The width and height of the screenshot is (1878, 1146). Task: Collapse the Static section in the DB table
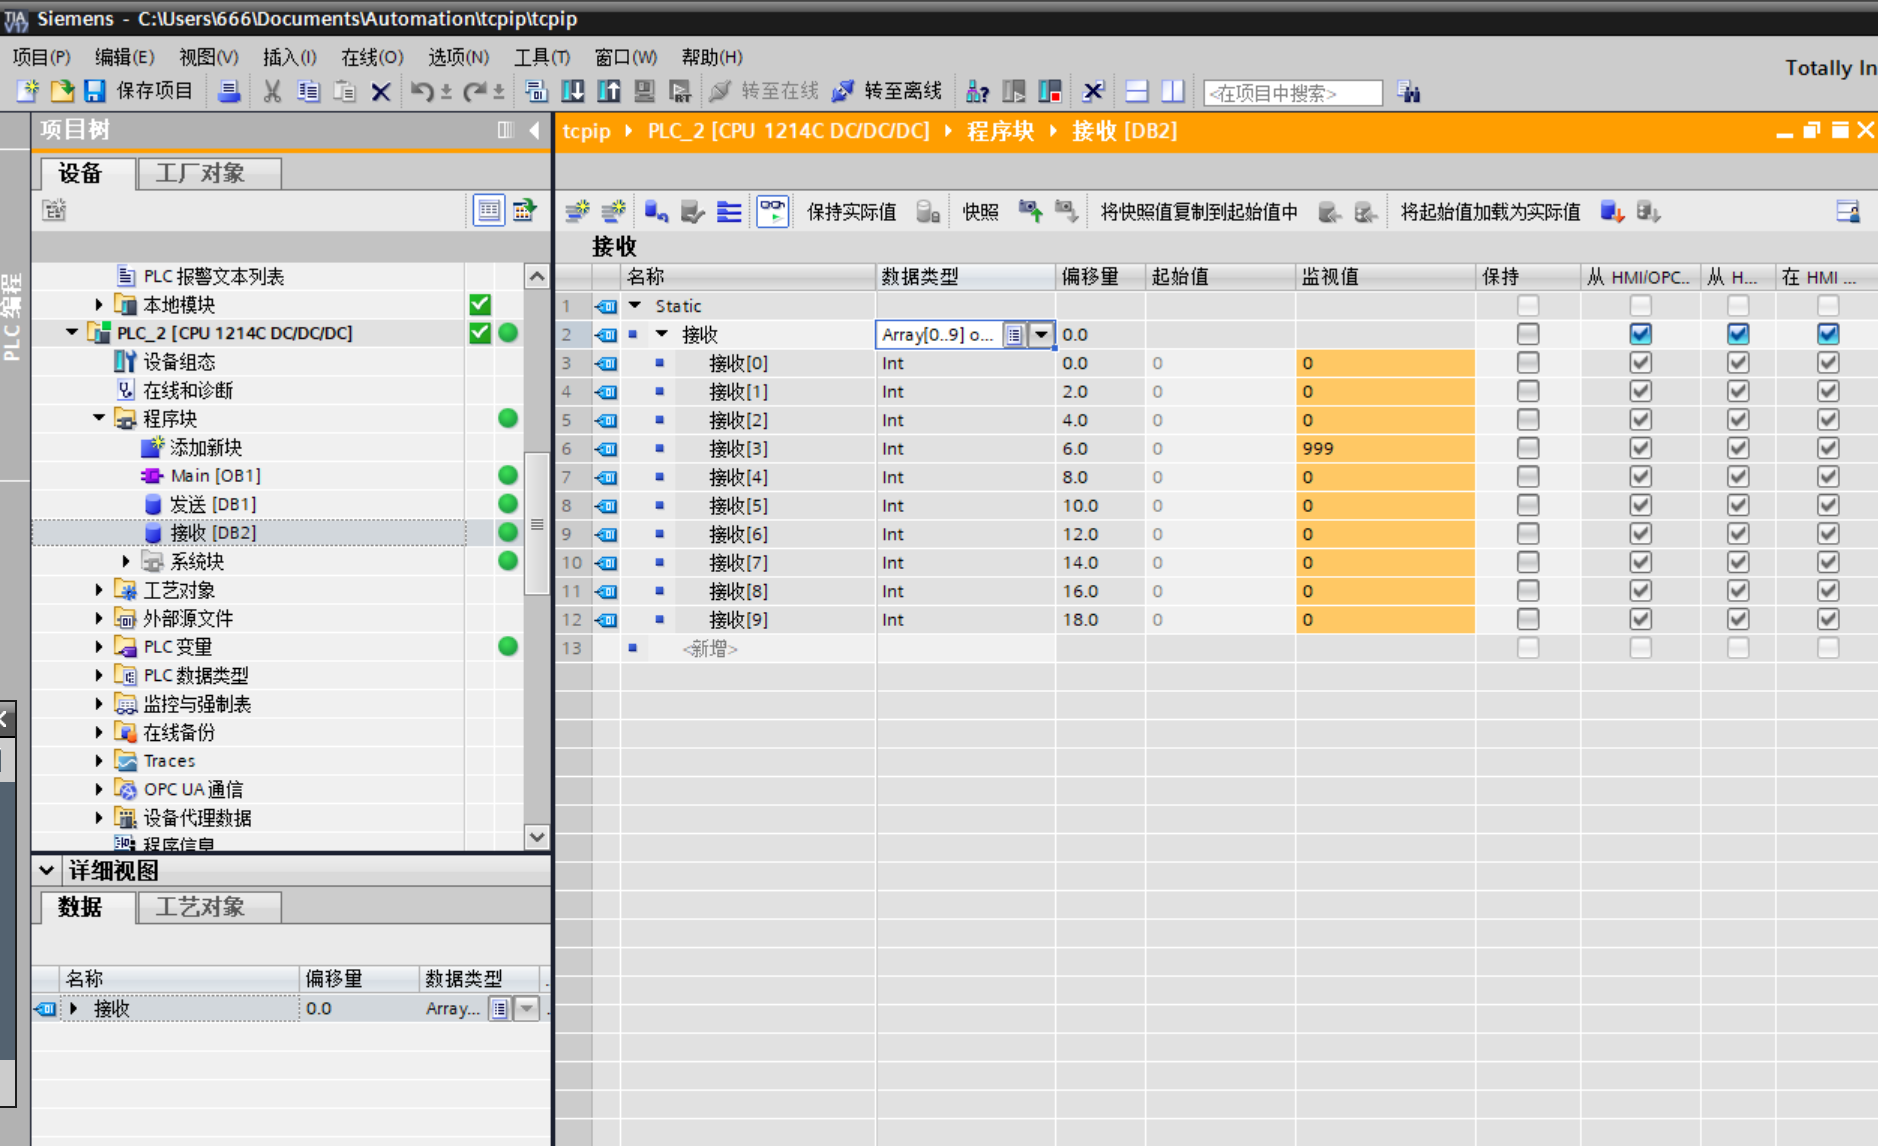pos(635,305)
